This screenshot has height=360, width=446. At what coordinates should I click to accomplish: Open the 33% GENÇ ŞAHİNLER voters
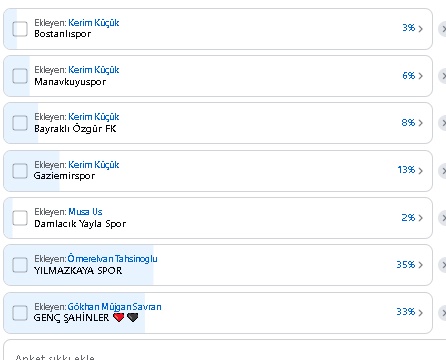tap(410, 312)
